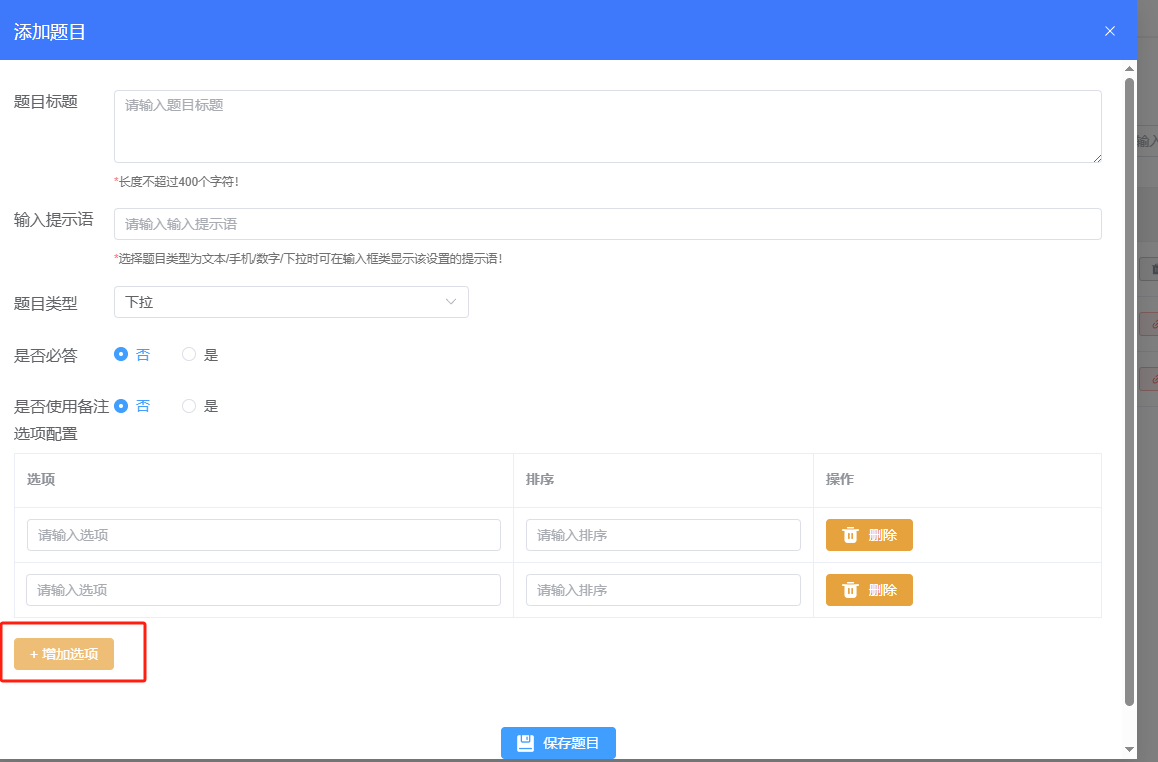Click the scrollbar up arrow
This screenshot has height=762, width=1158.
(x=1129, y=69)
